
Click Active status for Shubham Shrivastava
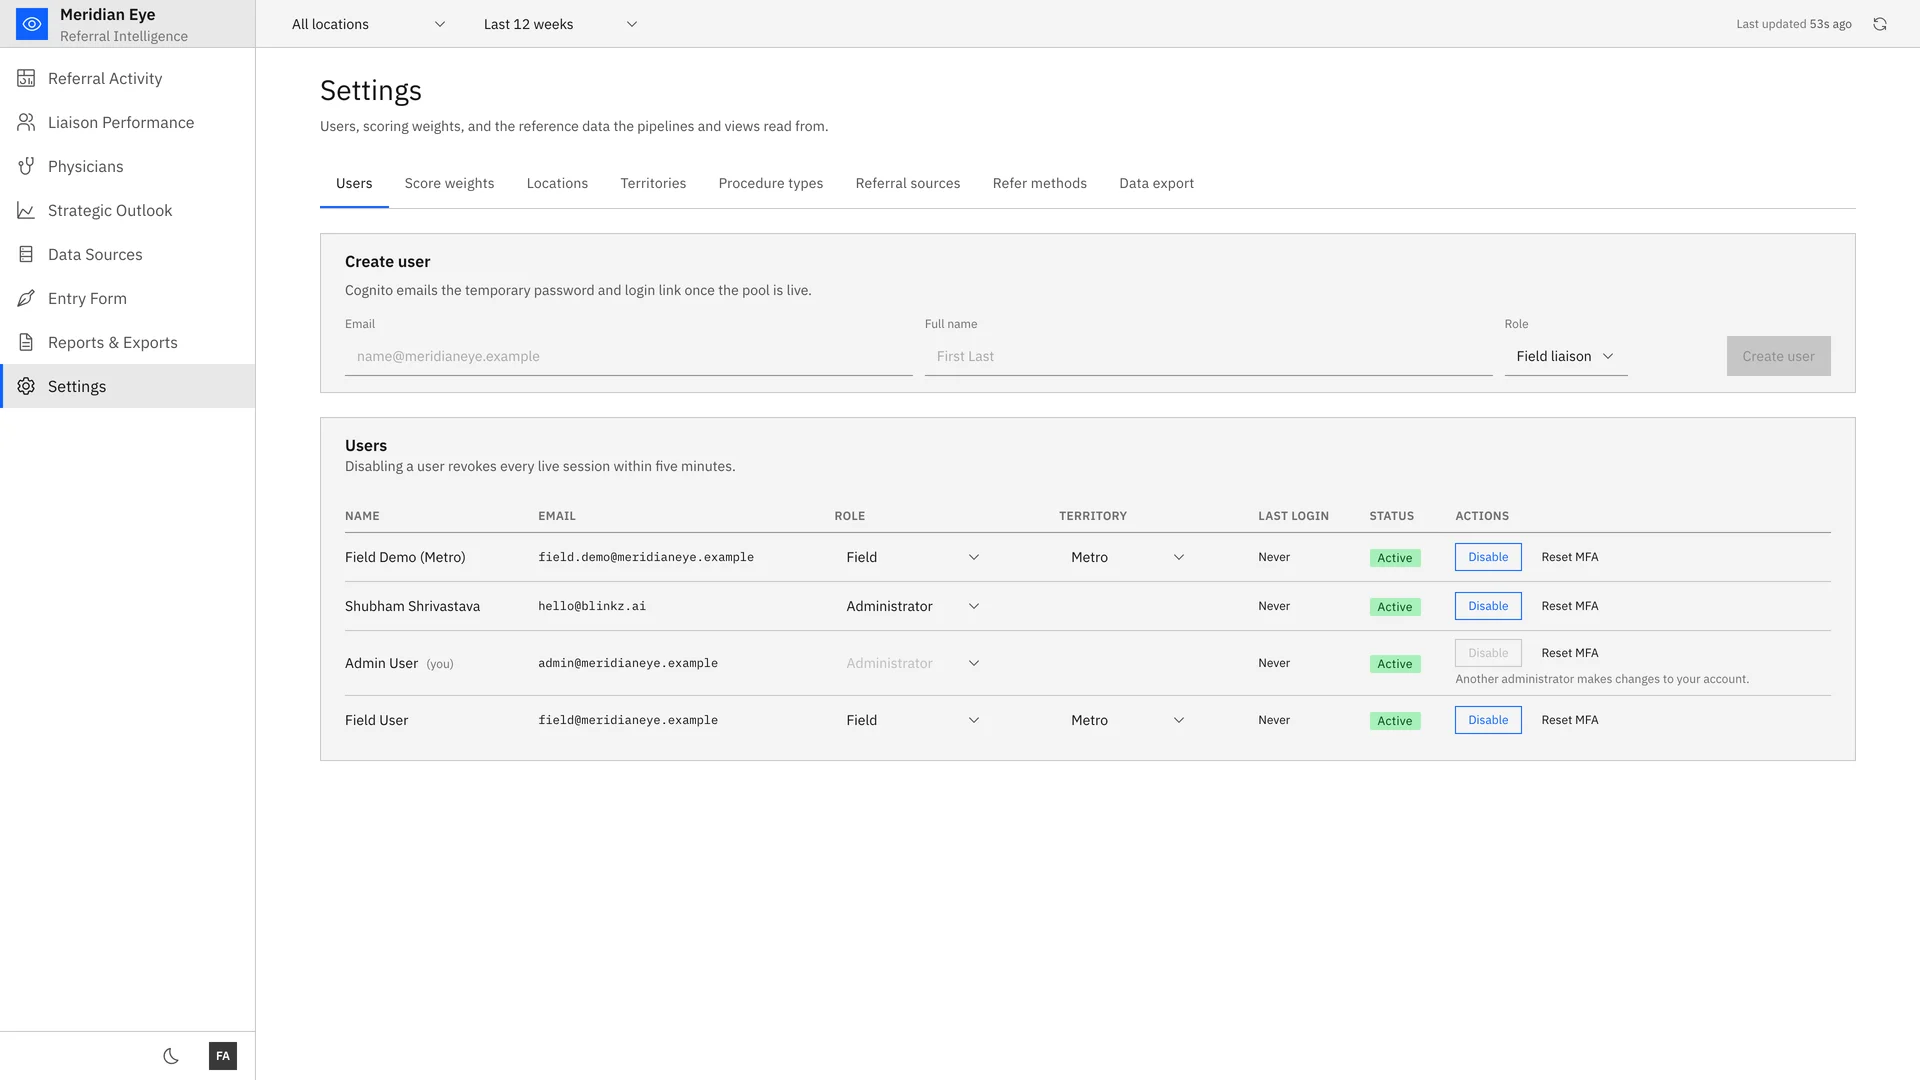[1395, 607]
